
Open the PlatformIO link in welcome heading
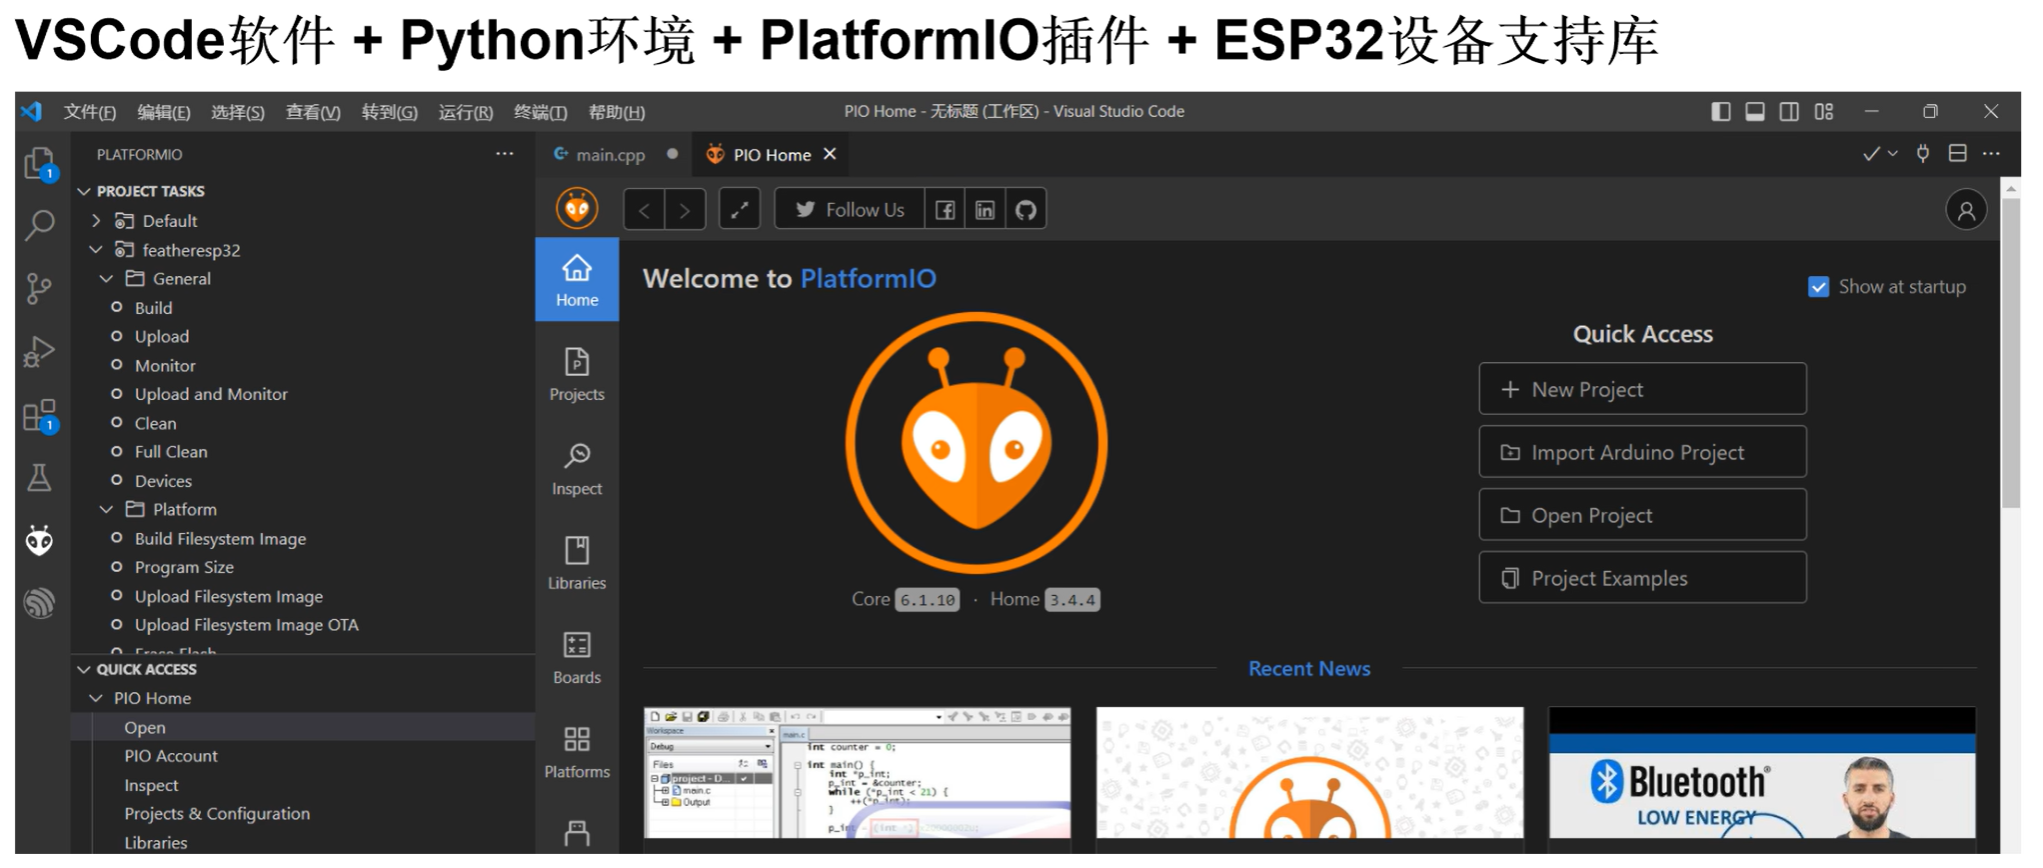point(868,278)
